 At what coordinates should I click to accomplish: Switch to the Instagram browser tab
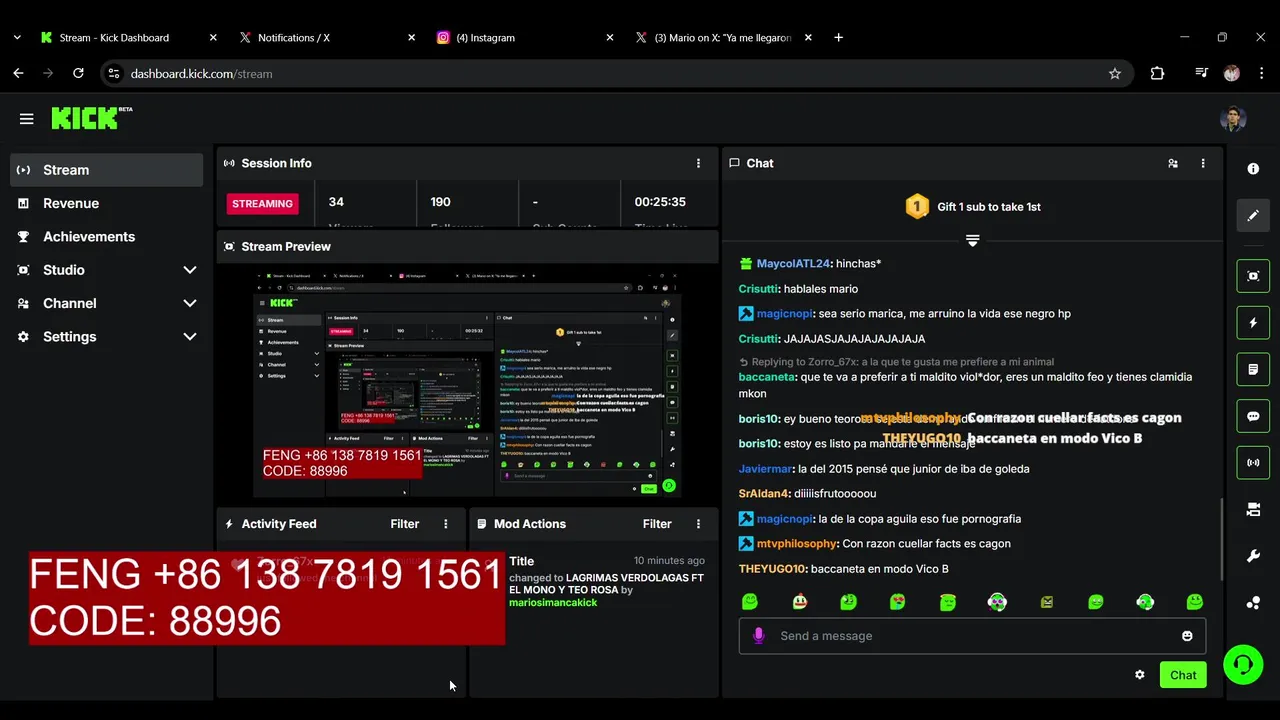point(525,37)
